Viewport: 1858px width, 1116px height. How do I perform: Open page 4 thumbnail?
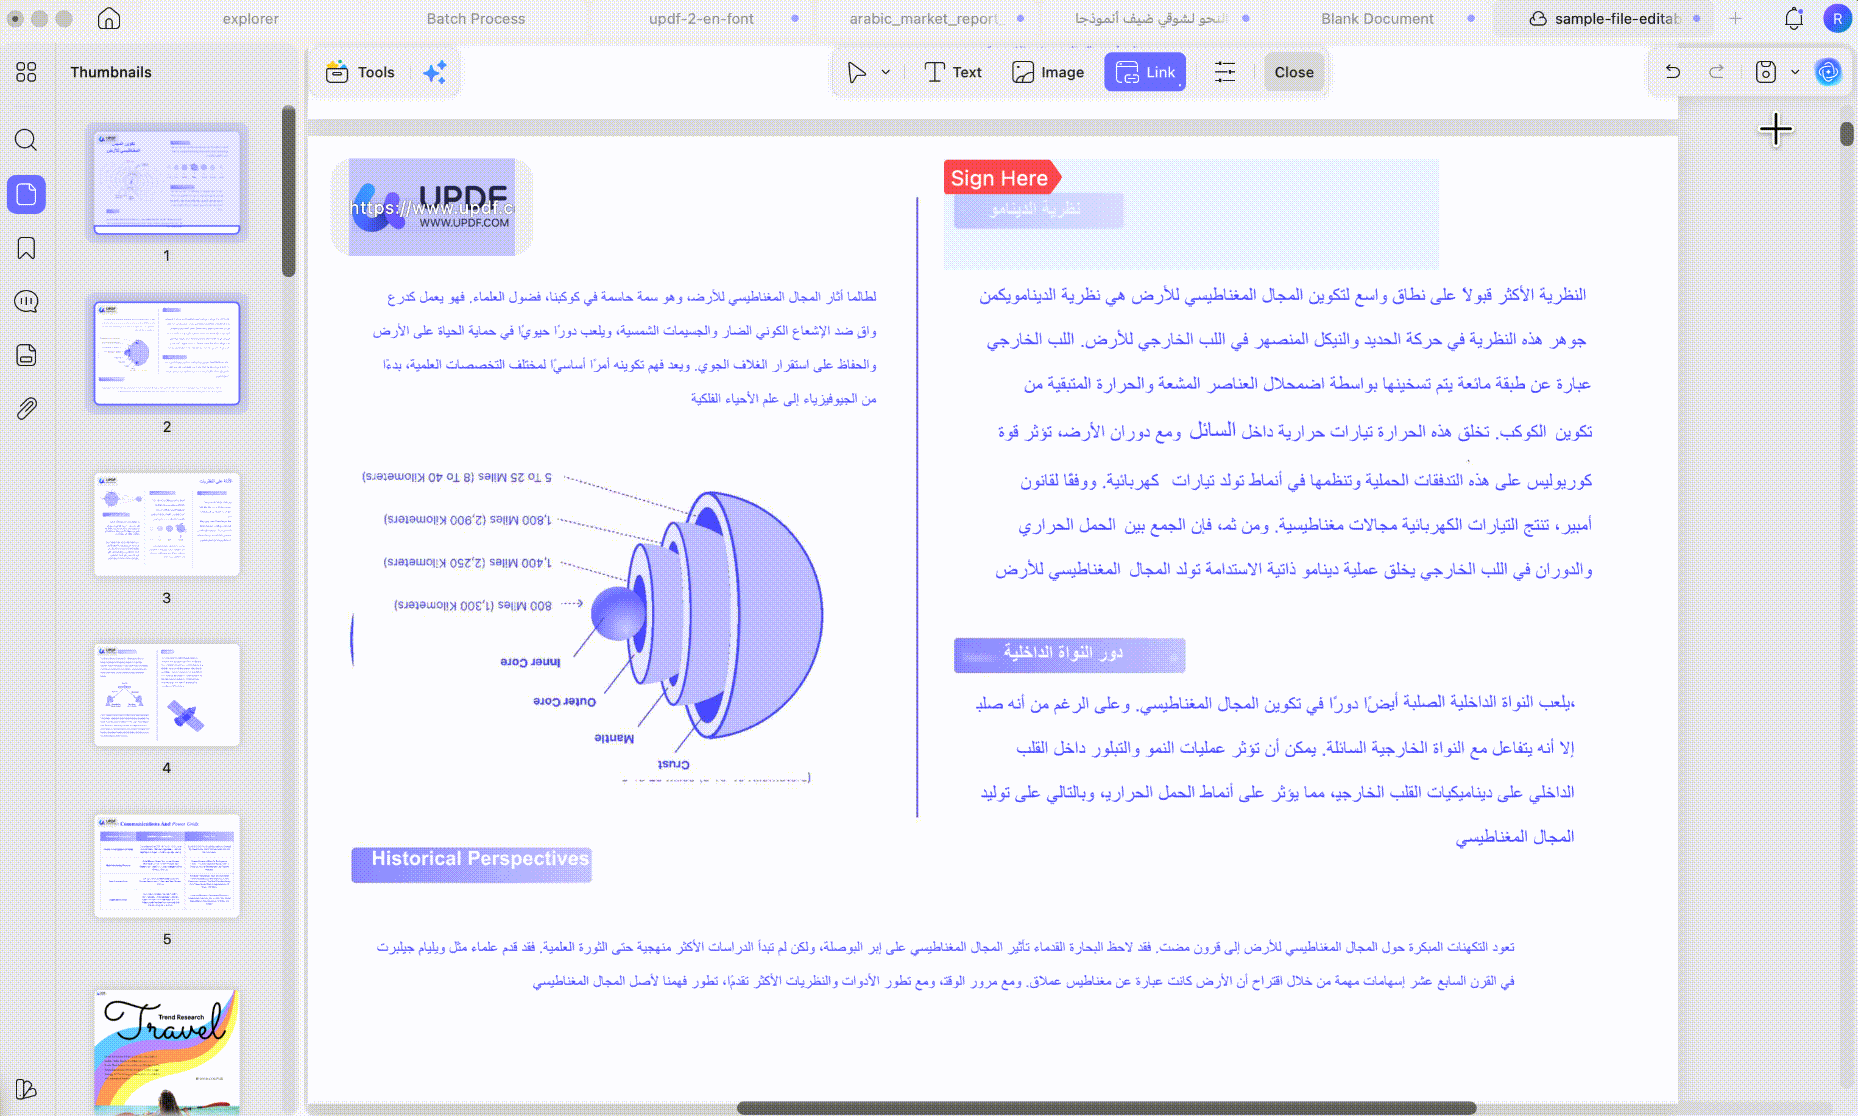167,695
